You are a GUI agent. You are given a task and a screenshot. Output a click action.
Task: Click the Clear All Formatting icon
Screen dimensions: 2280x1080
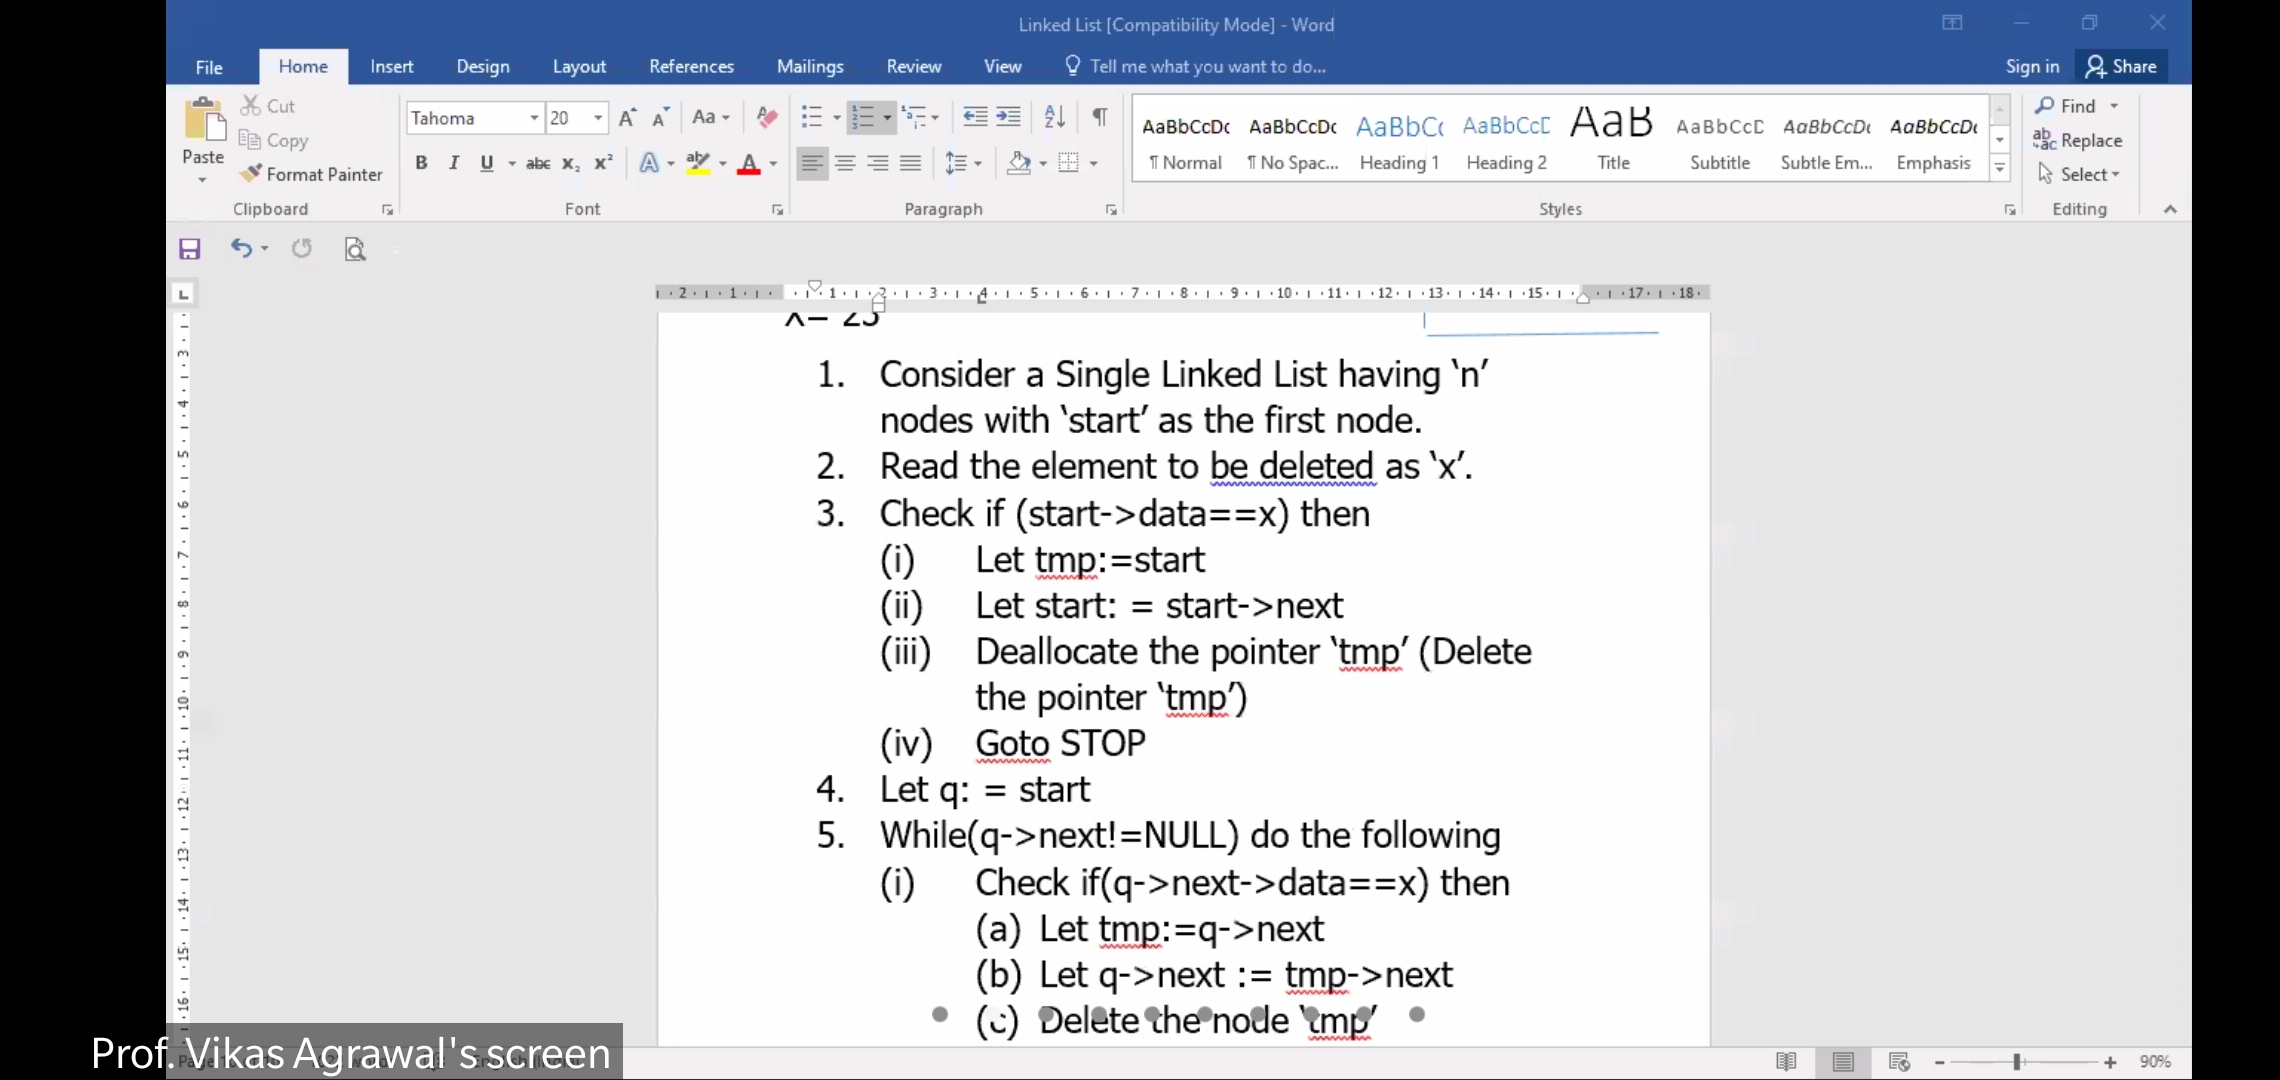click(767, 117)
